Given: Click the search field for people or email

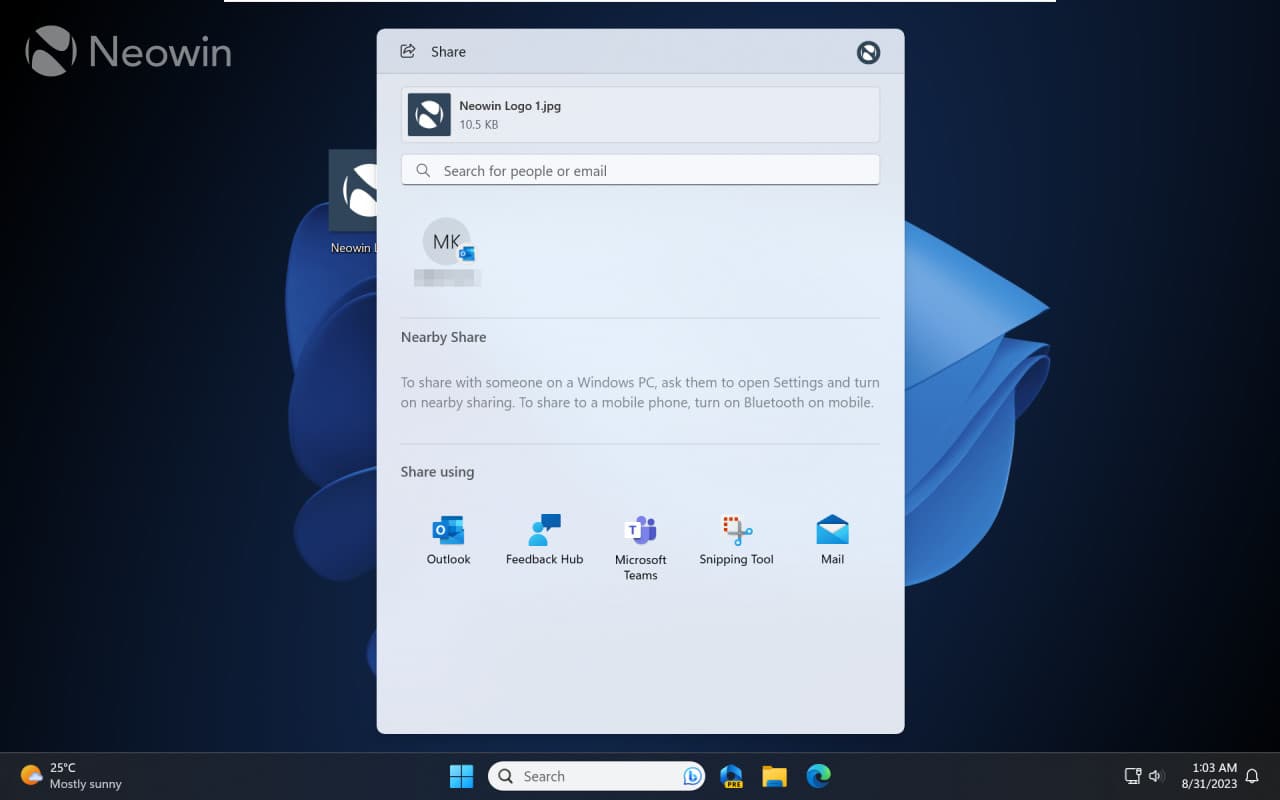Looking at the screenshot, I should coord(640,170).
